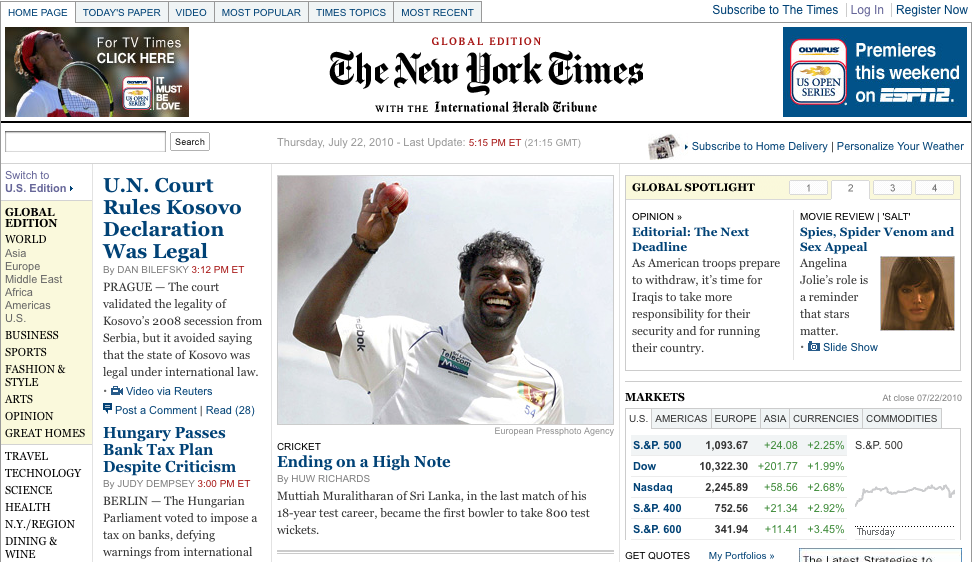Click the New York Times masthead logo

pyautogui.click(x=486, y=72)
